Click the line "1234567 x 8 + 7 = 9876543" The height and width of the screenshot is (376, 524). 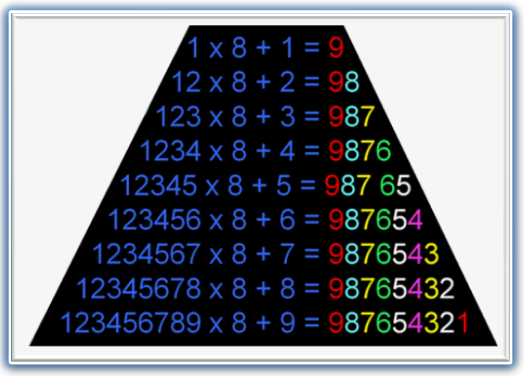coord(266,254)
